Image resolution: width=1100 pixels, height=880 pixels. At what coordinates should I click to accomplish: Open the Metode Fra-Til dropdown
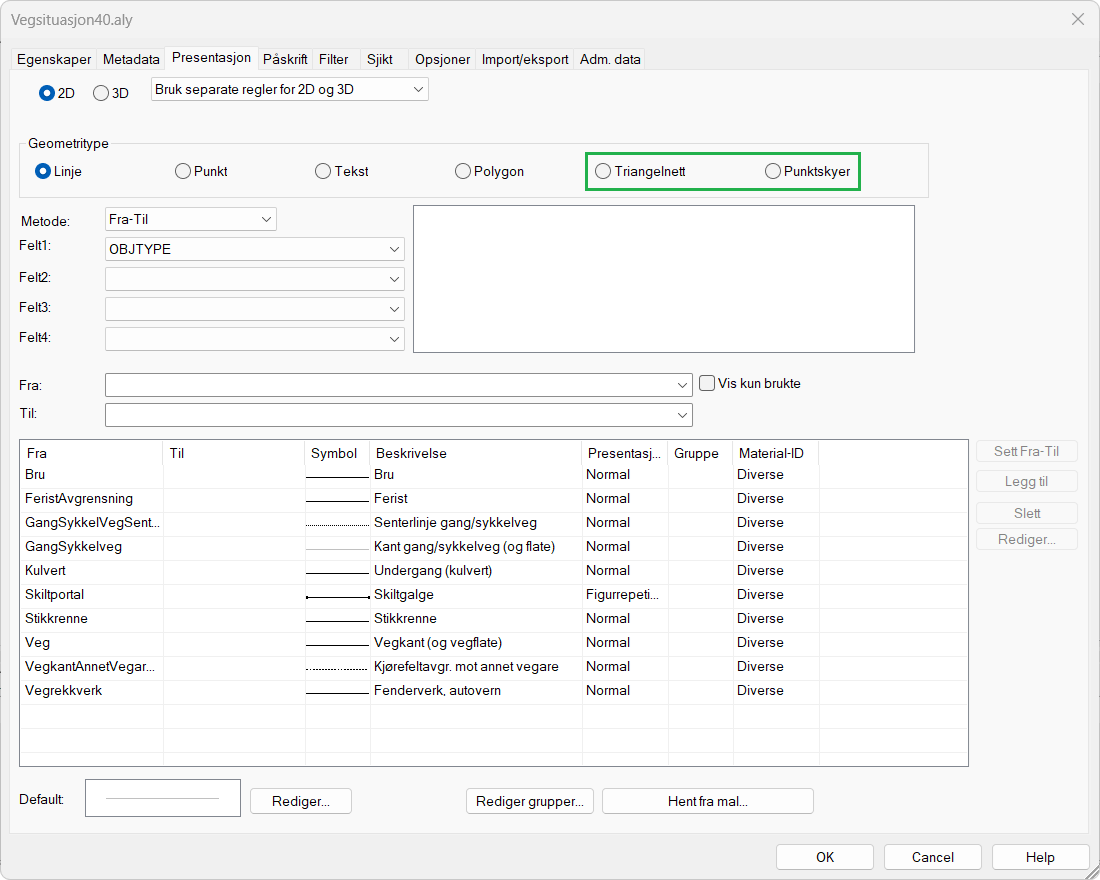(x=190, y=219)
